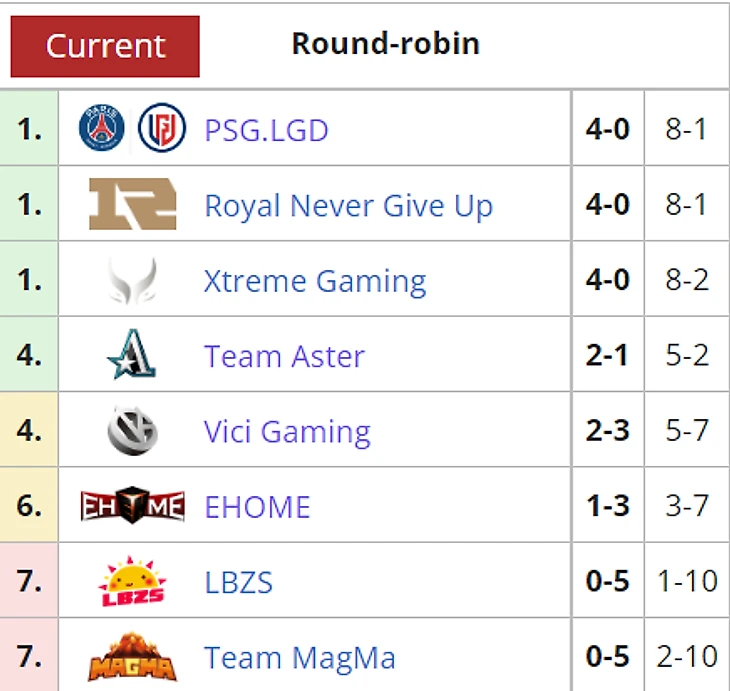
Task: Click the Team MagMa volcano logo
Action: (132, 657)
